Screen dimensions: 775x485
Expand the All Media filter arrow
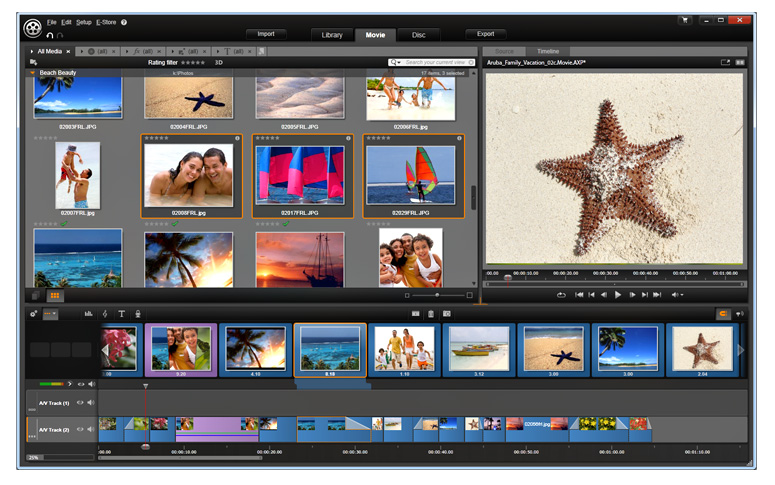point(32,51)
